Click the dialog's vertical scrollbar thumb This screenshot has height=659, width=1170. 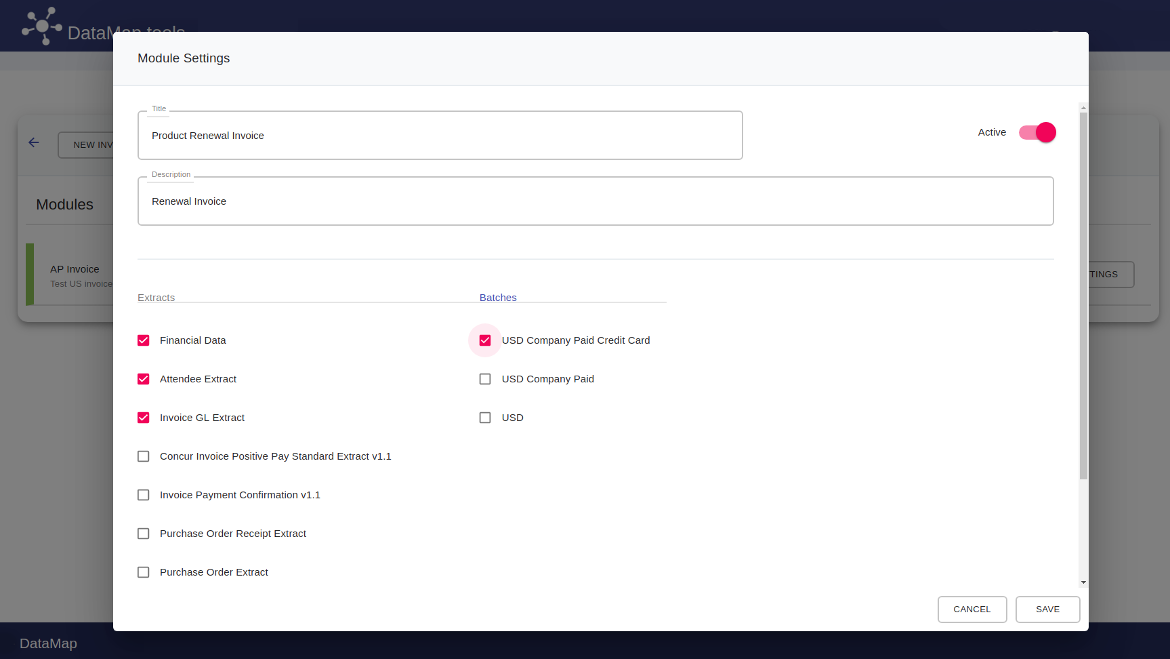[x=1083, y=290]
